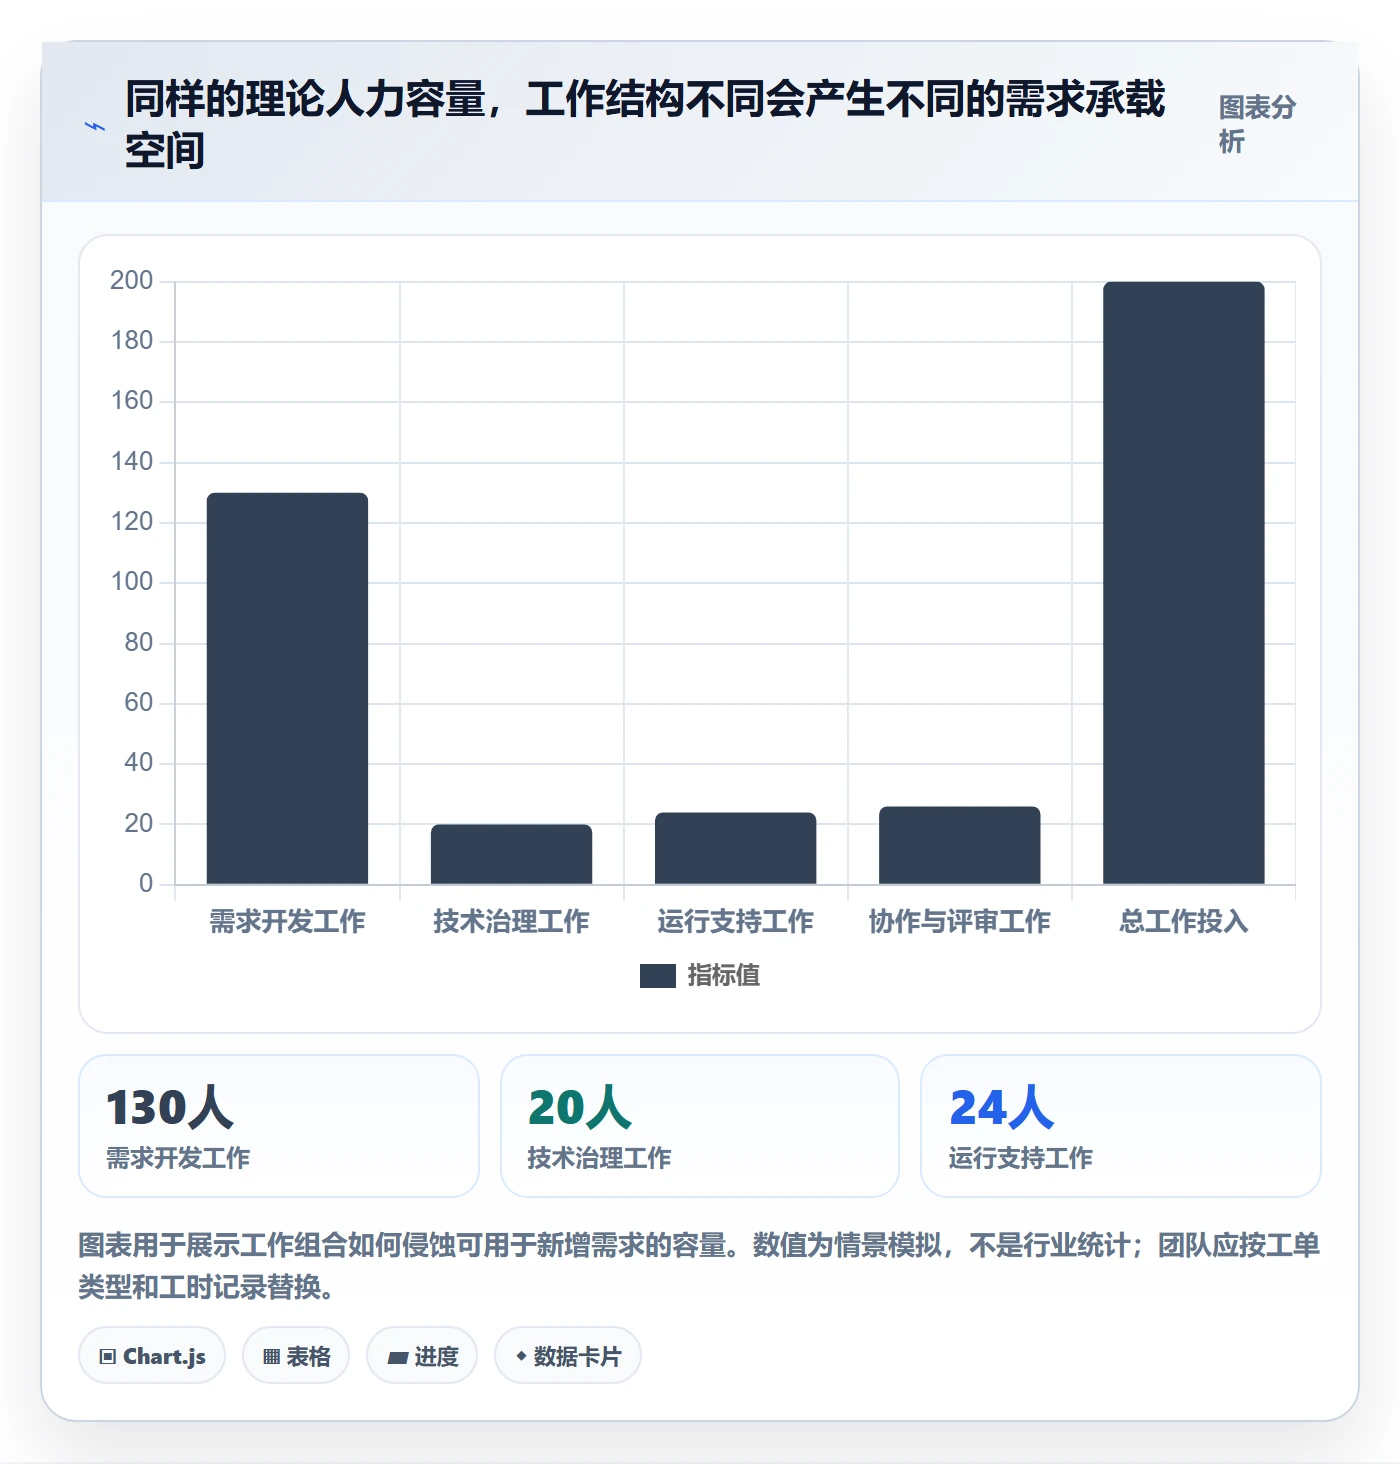The image size is (1400, 1464).
Task: Click the description paragraph starting with 图表用于展示
Action: pyautogui.click(x=699, y=1265)
